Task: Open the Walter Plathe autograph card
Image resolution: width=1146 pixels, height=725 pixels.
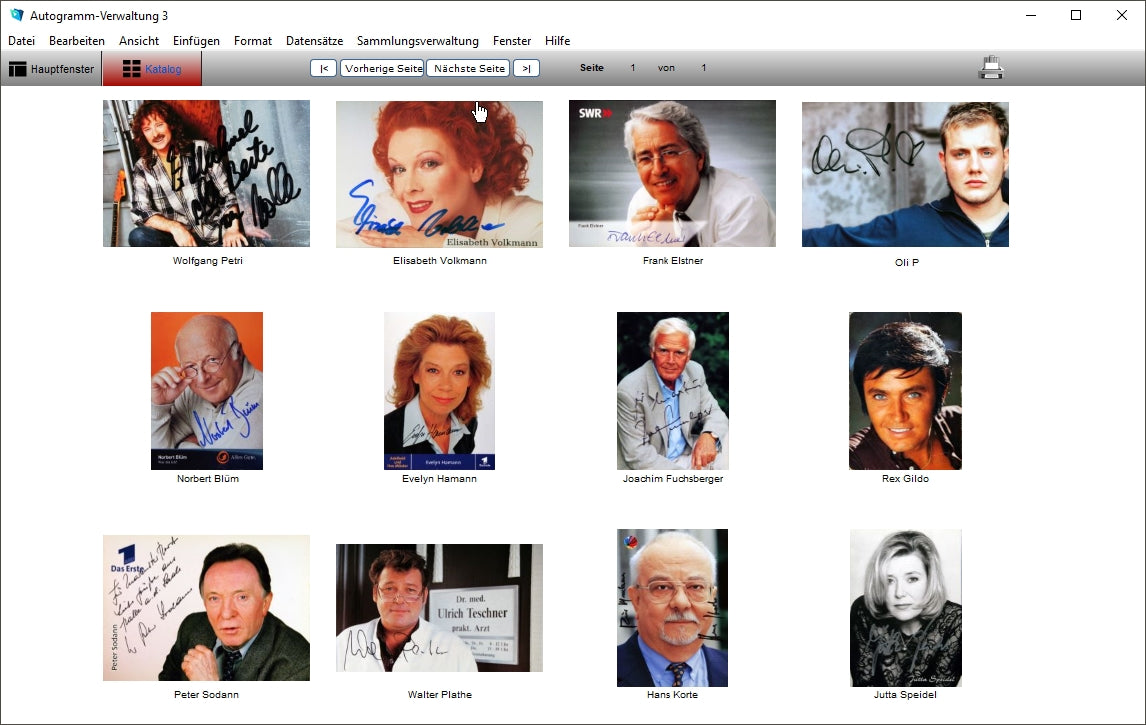Action: (439, 608)
